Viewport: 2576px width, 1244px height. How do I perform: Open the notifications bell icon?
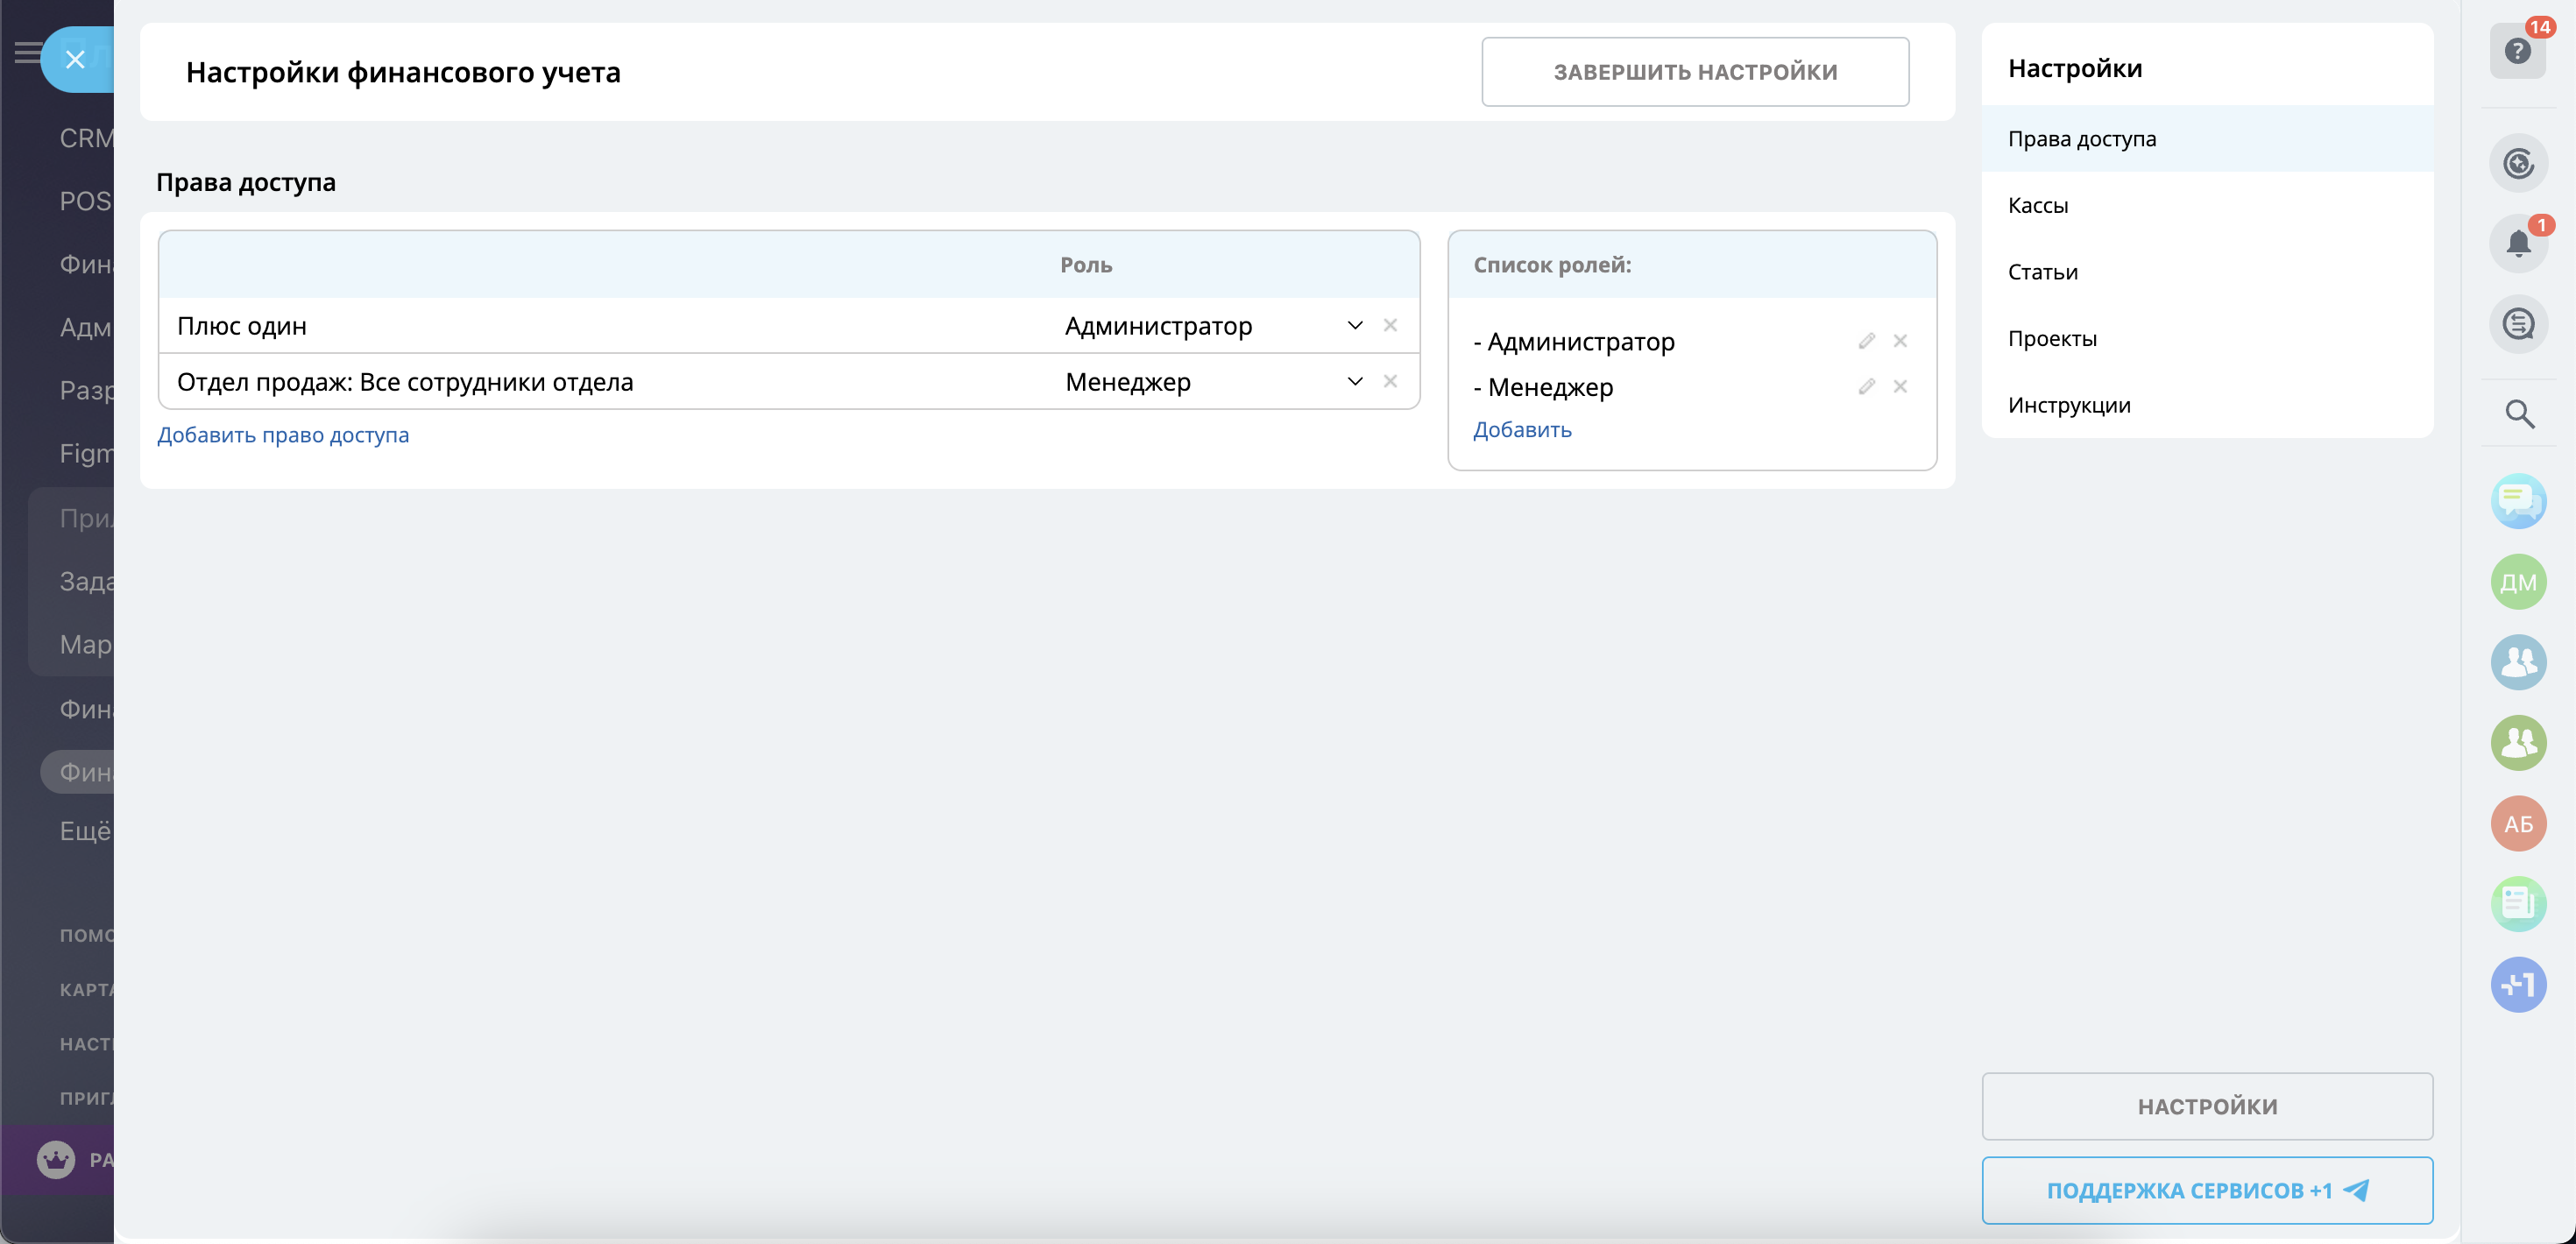pos(2517,243)
